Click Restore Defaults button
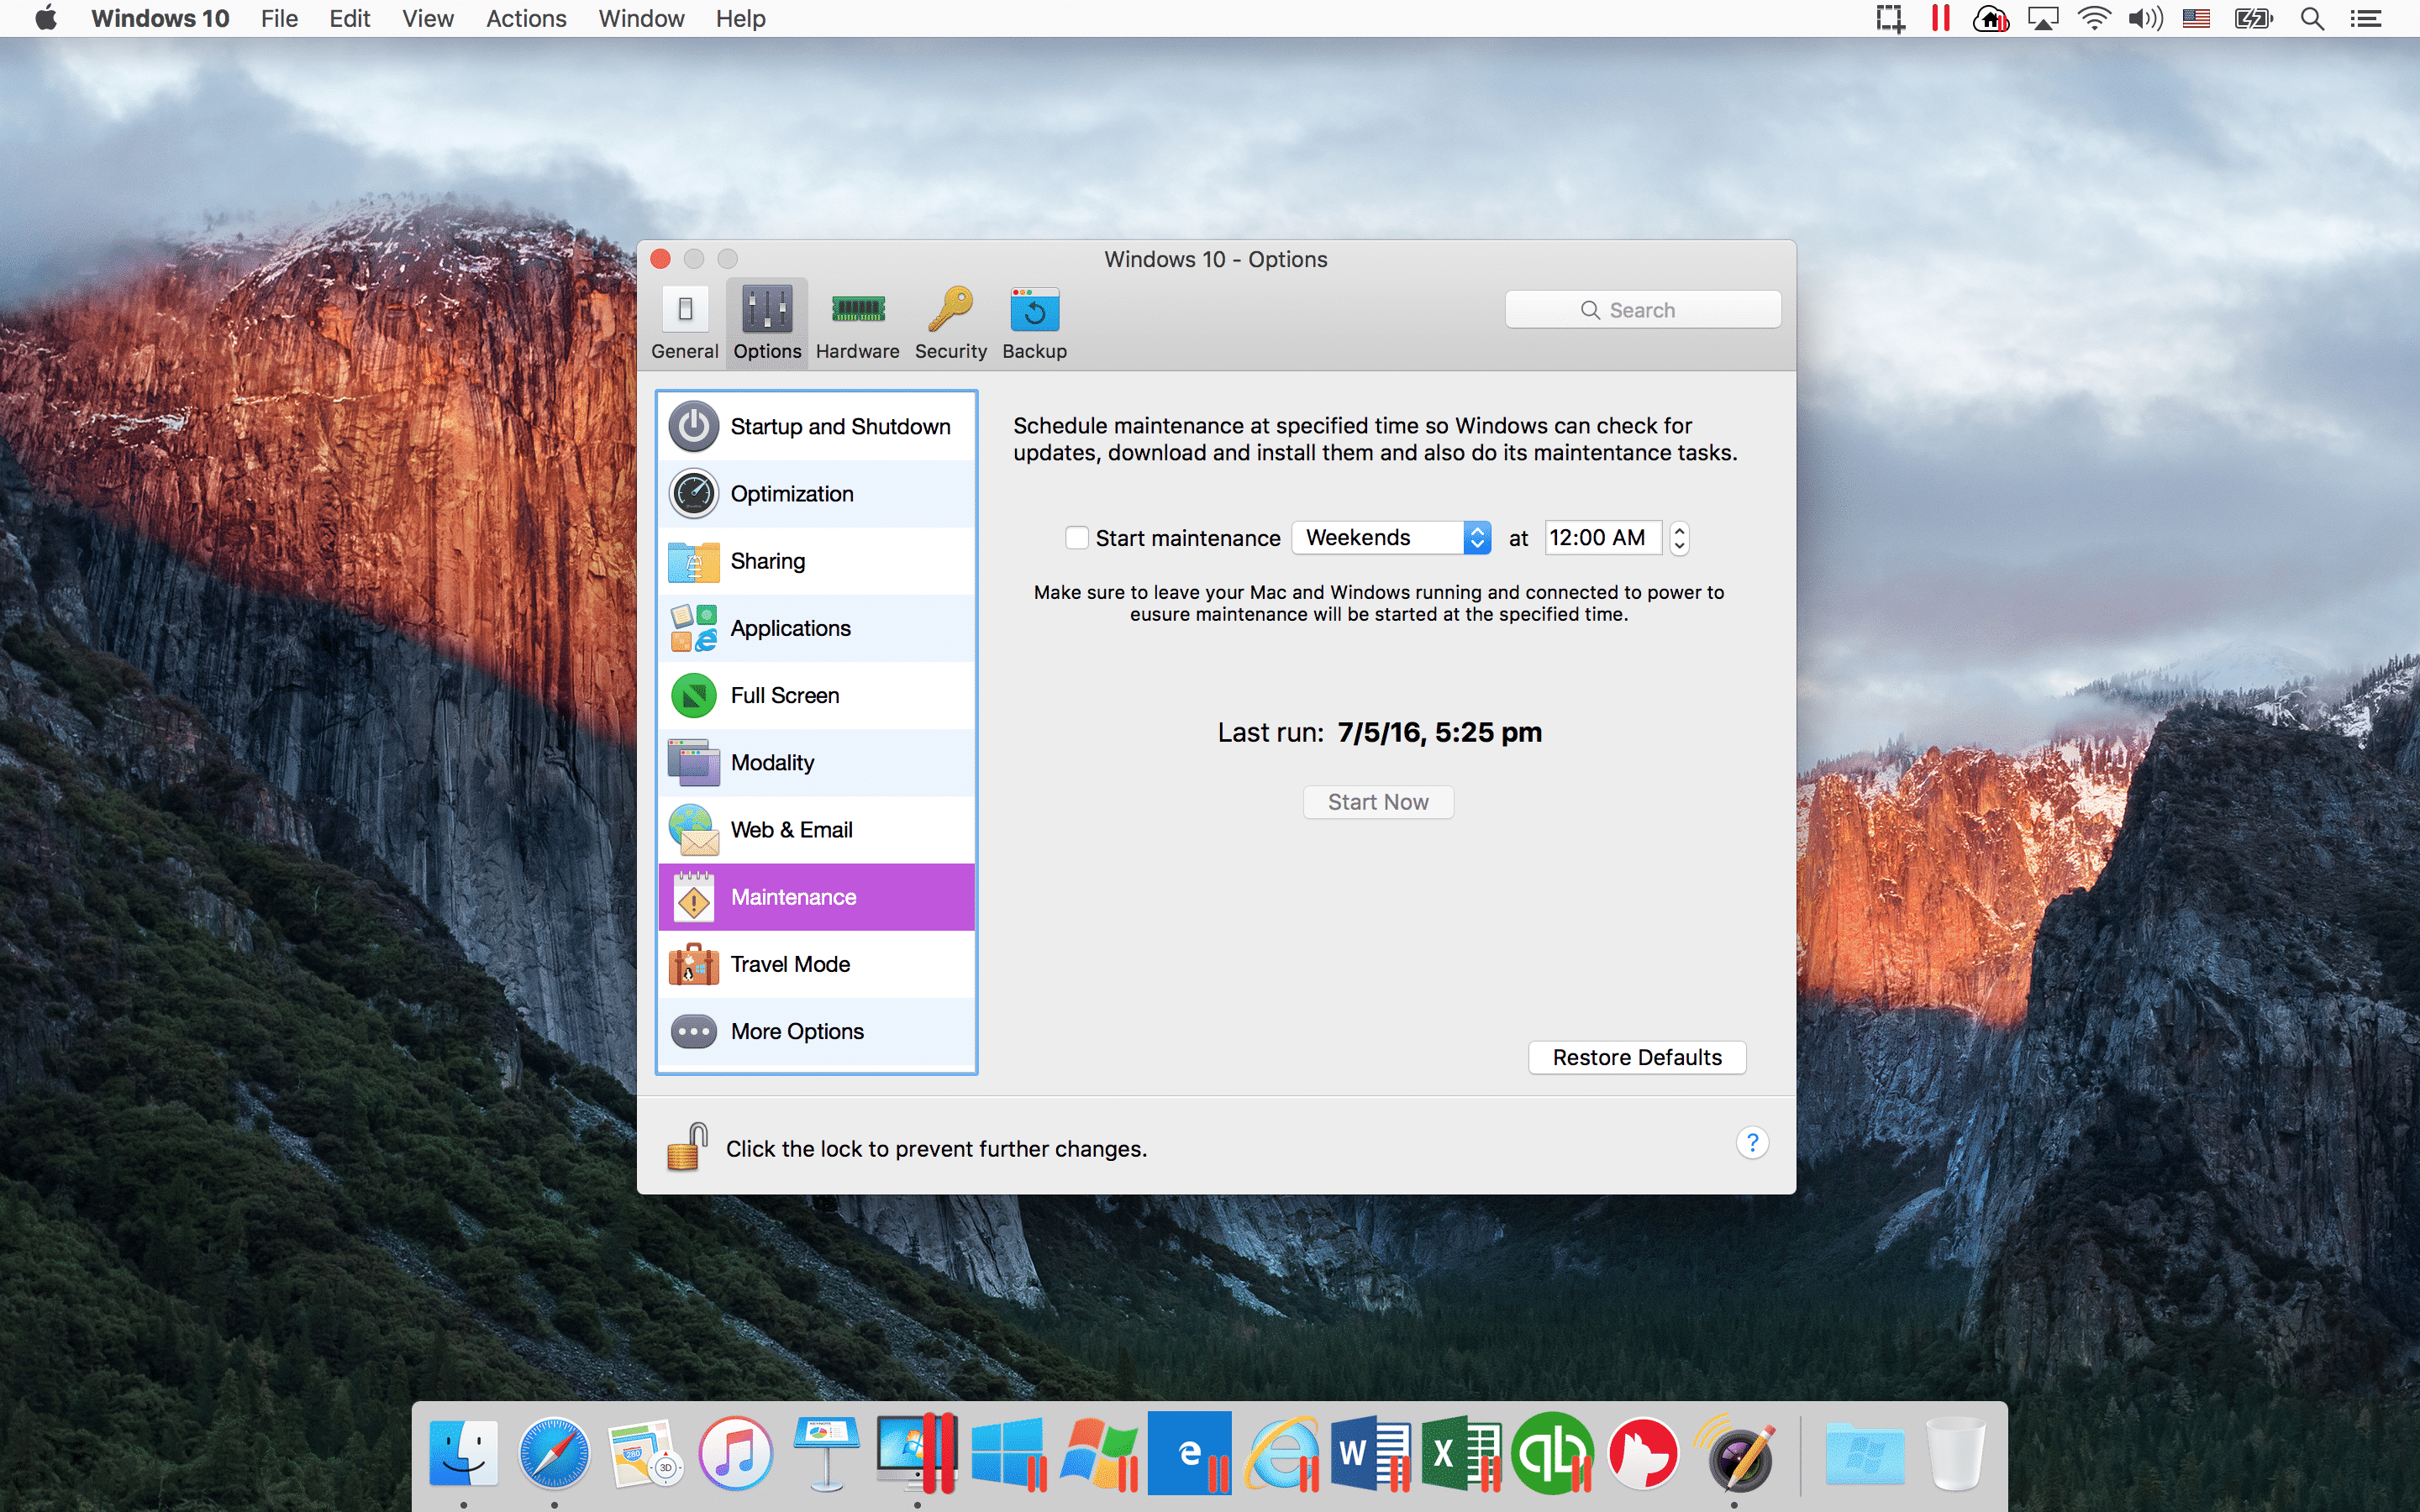This screenshot has height=1512, width=2420. [x=1636, y=1057]
